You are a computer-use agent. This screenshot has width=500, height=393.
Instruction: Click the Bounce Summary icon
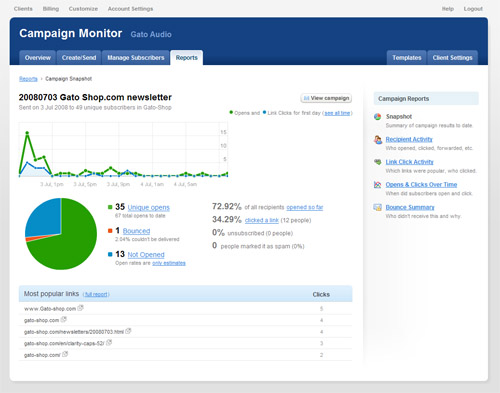[377, 207]
